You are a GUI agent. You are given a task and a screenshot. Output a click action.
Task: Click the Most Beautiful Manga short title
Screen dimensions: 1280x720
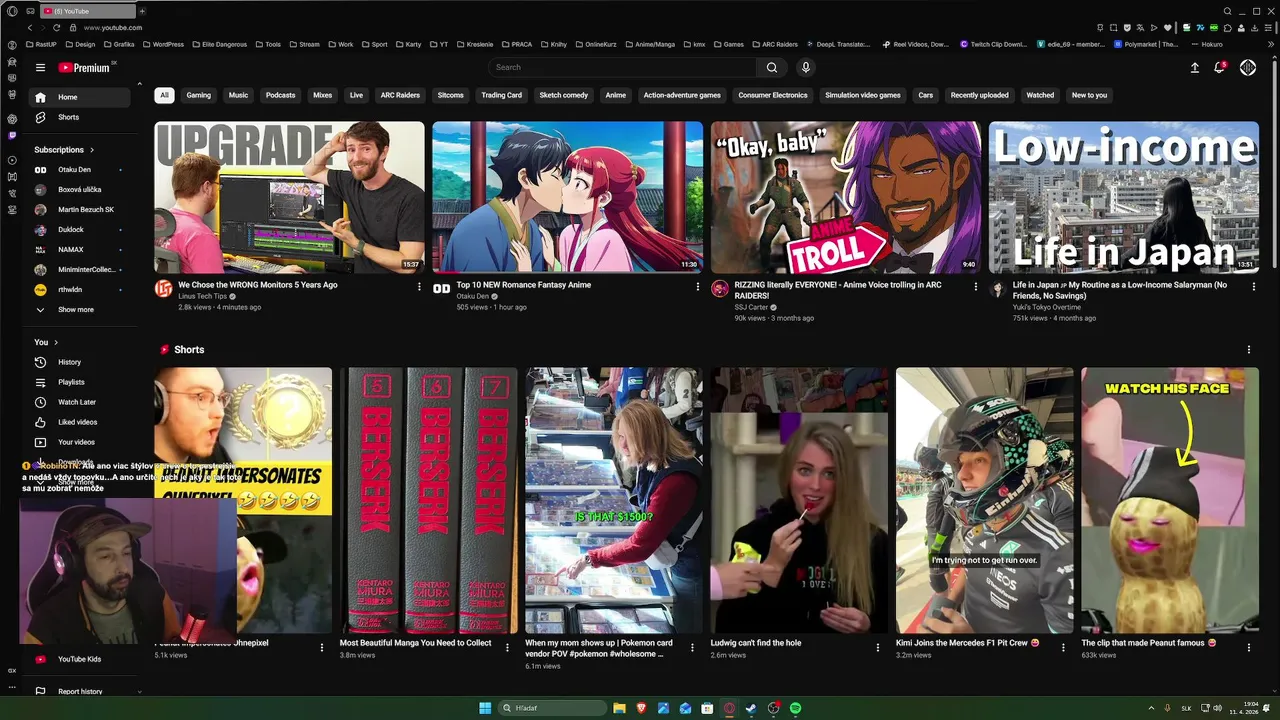coord(416,643)
